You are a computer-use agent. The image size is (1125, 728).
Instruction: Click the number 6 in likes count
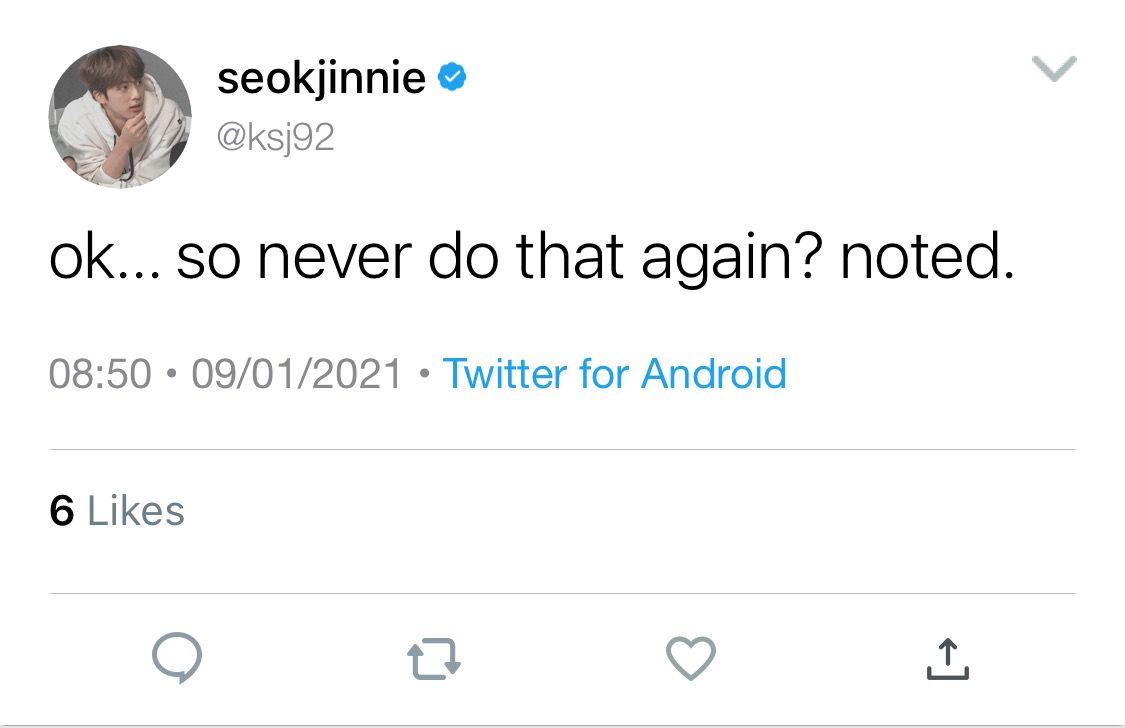[x=61, y=511]
